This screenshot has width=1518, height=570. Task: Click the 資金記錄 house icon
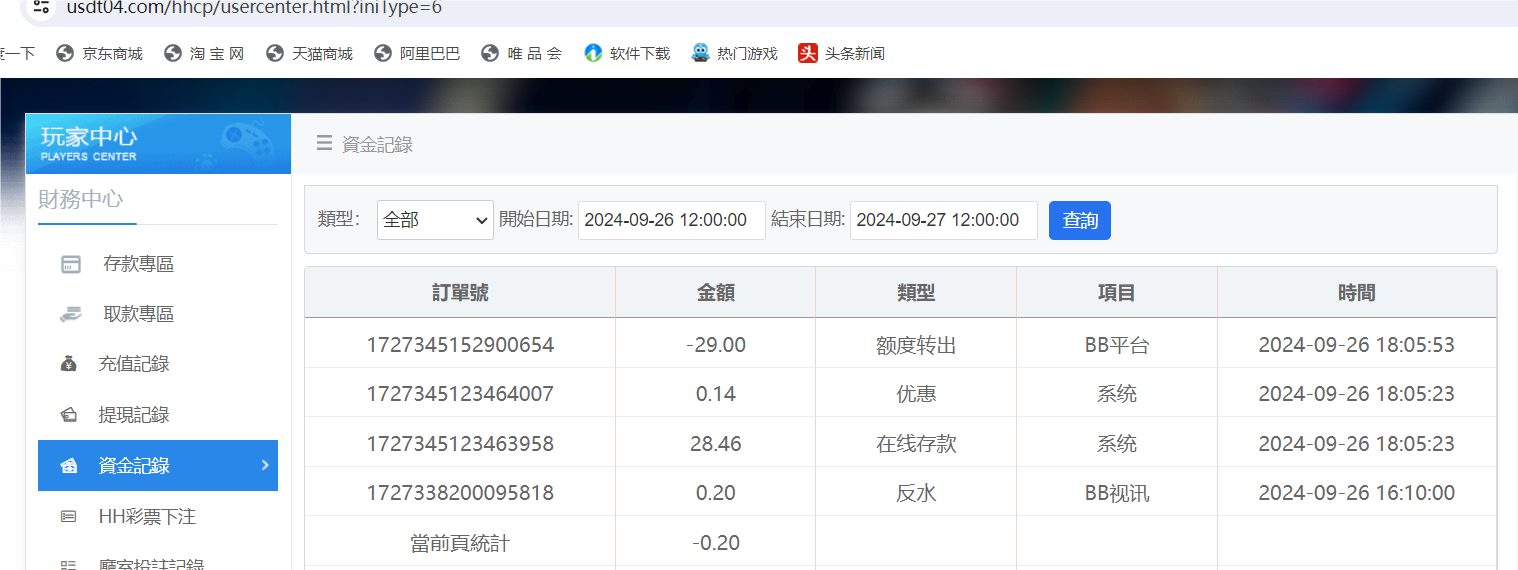(x=70, y=466)
